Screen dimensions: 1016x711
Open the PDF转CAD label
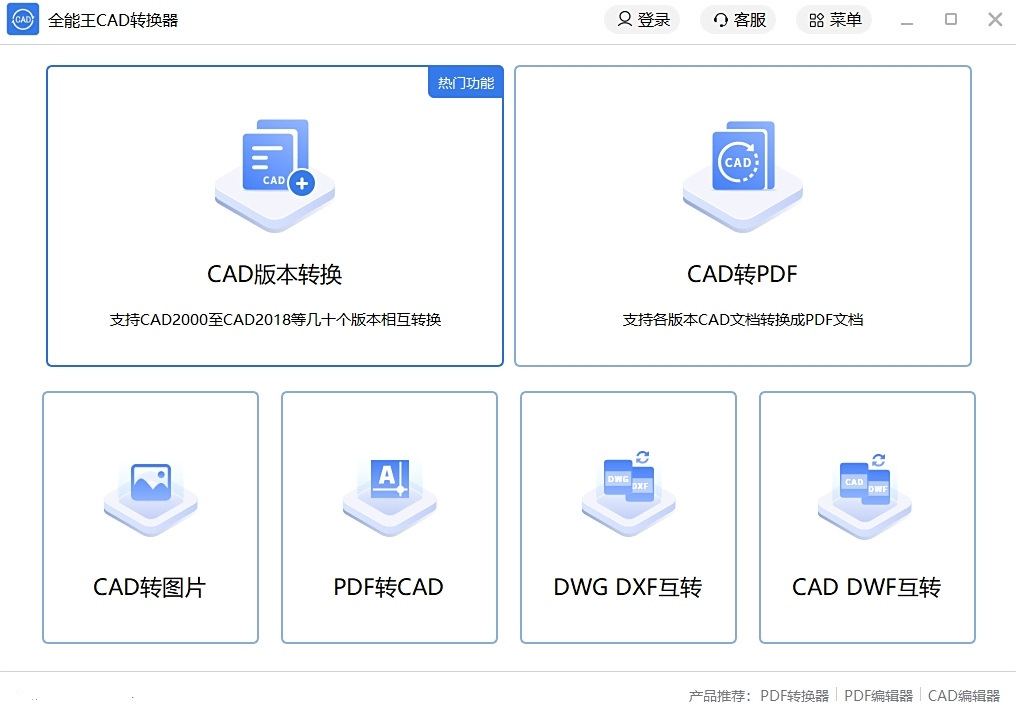tap(389, 587)
